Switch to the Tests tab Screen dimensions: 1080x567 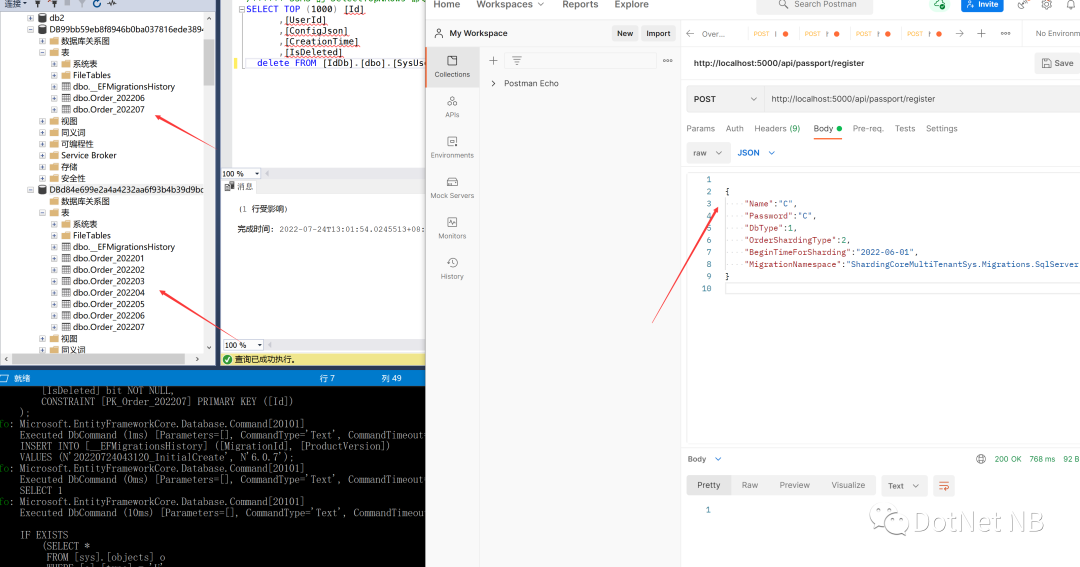[x=905, y=129]
